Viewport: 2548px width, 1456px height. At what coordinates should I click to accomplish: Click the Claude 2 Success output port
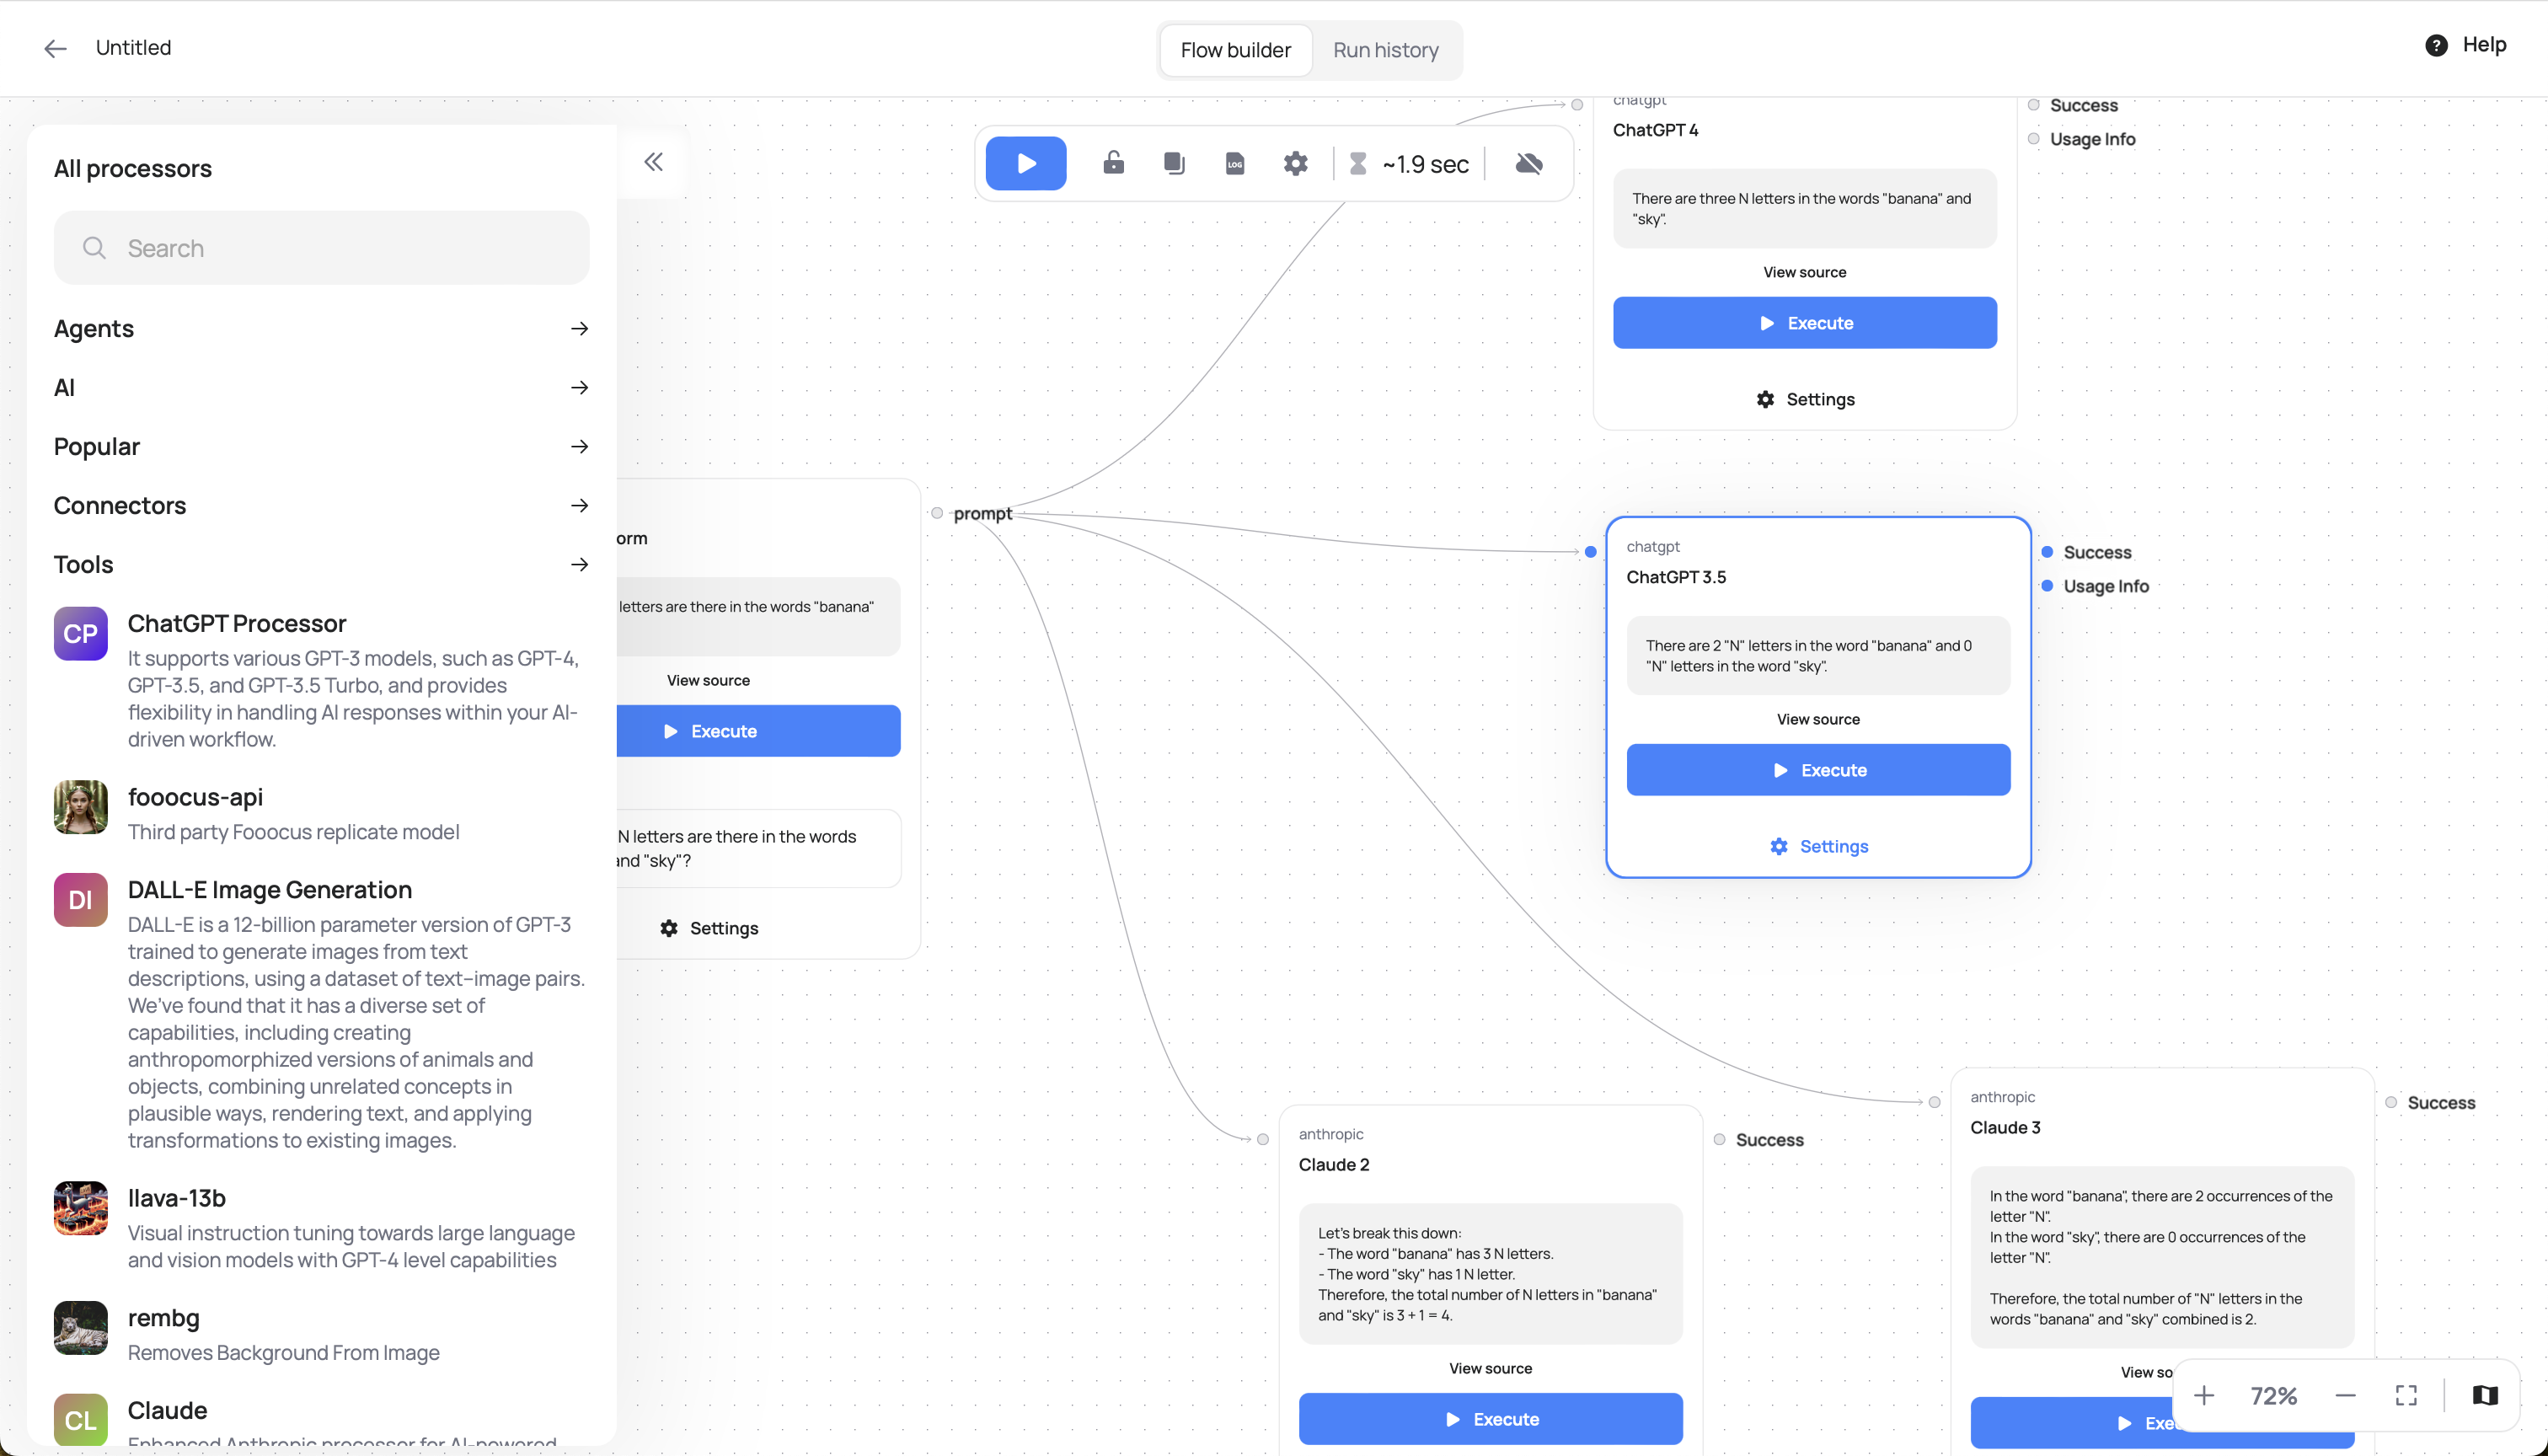pos(1719,1140)
